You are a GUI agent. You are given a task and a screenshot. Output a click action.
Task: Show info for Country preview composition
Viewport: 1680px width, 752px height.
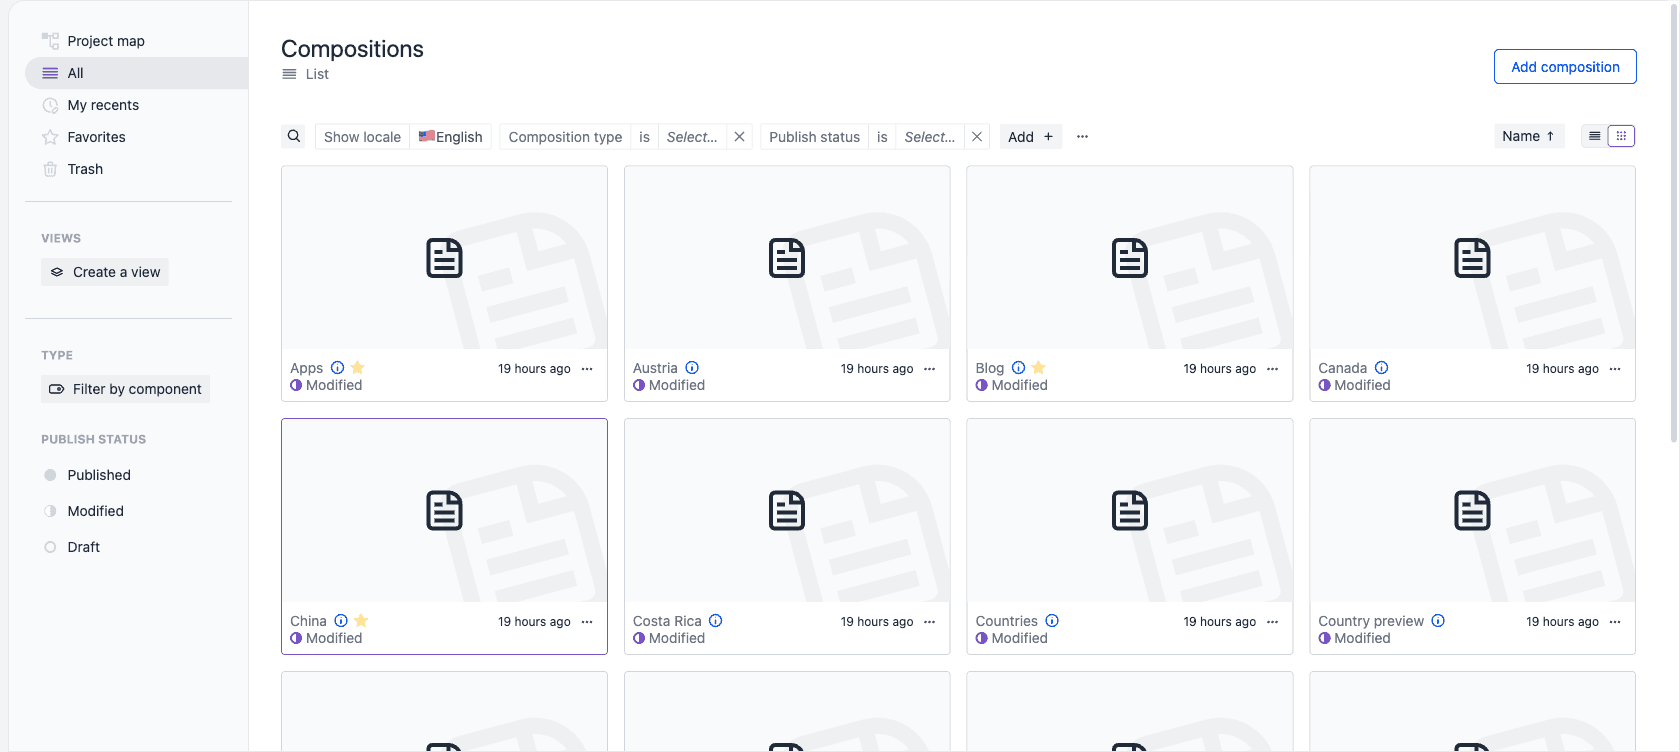pyautogui.click(x=1438, y=621)
